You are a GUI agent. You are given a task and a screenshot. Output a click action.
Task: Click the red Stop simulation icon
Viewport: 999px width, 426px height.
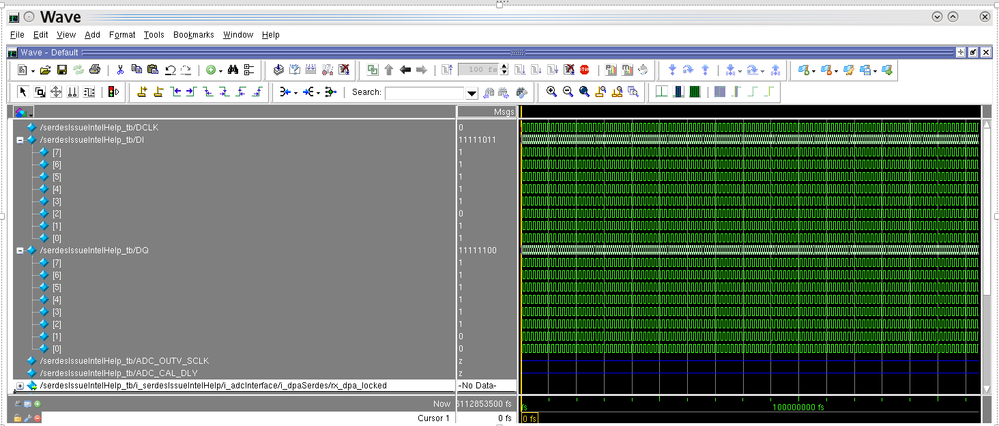click(x=585, y=70)
